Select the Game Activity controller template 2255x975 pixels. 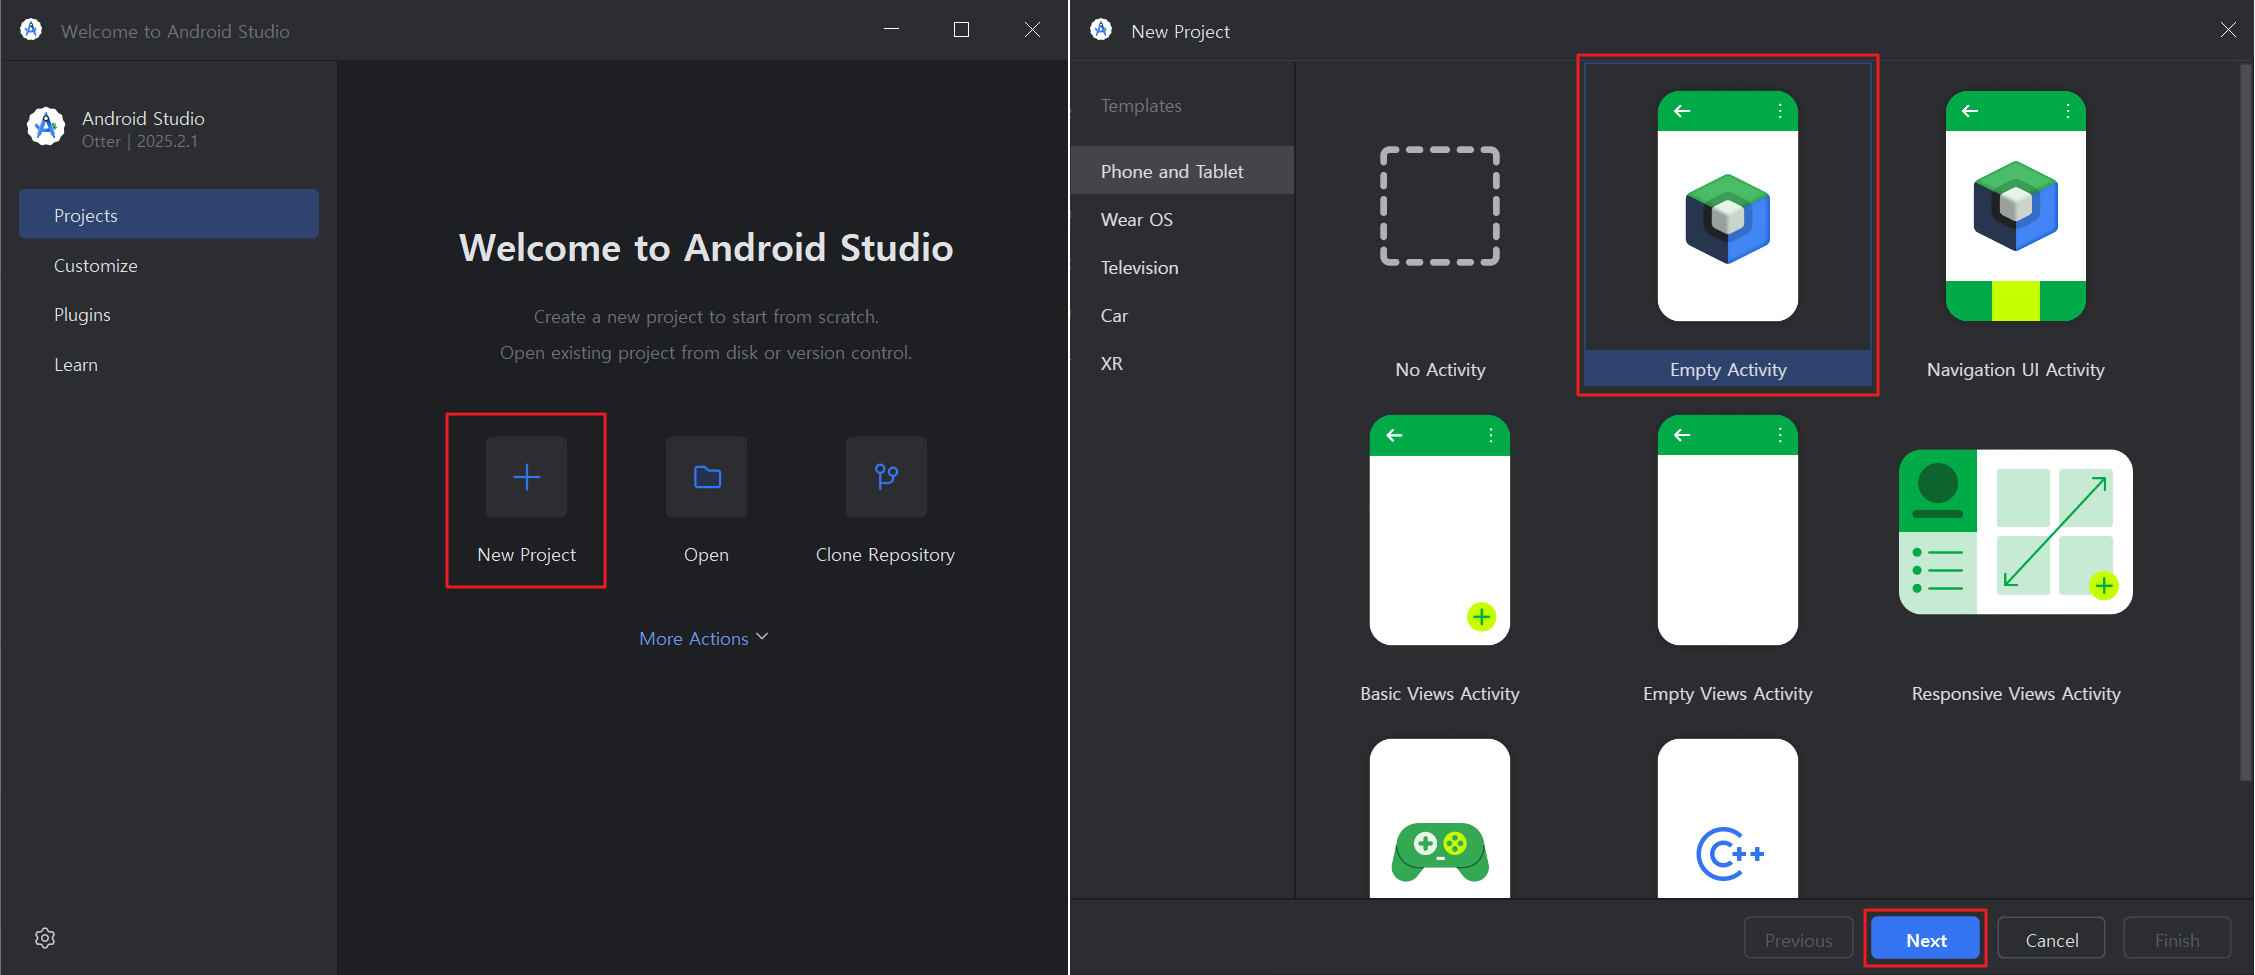coord(1440,818)
